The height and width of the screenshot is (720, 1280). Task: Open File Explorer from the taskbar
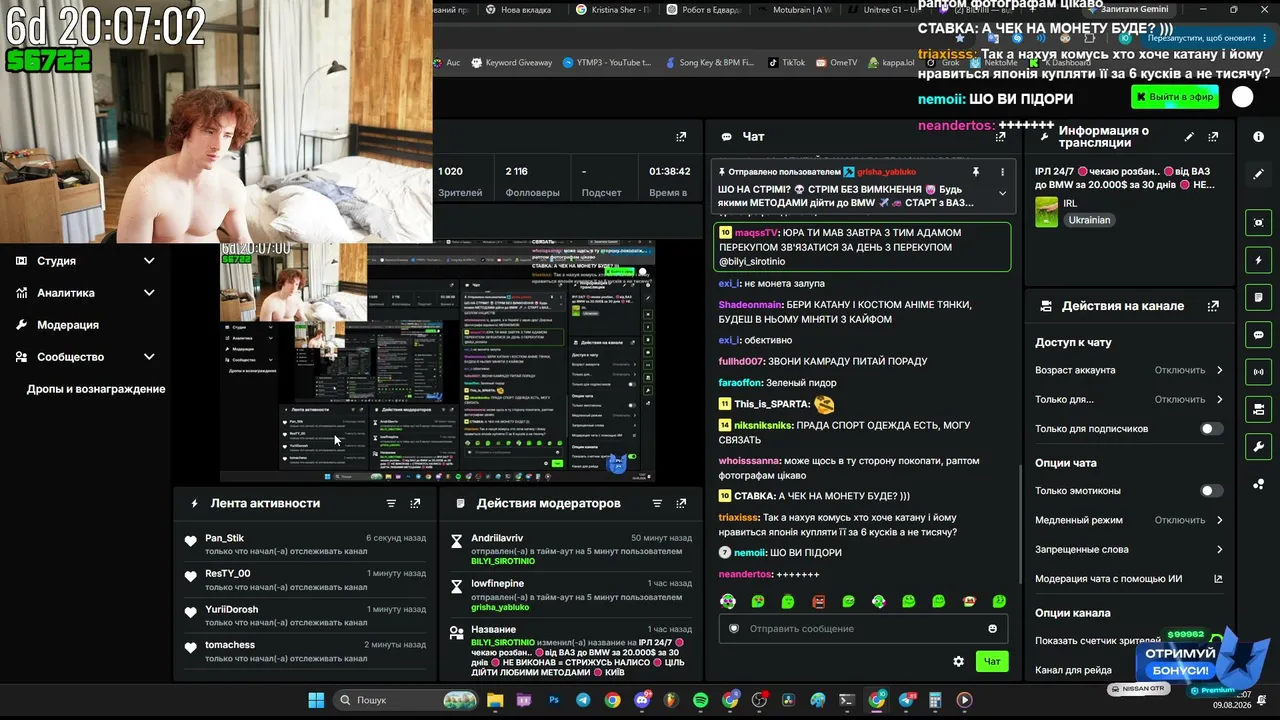pyautogui.click(x=495, y=700)
